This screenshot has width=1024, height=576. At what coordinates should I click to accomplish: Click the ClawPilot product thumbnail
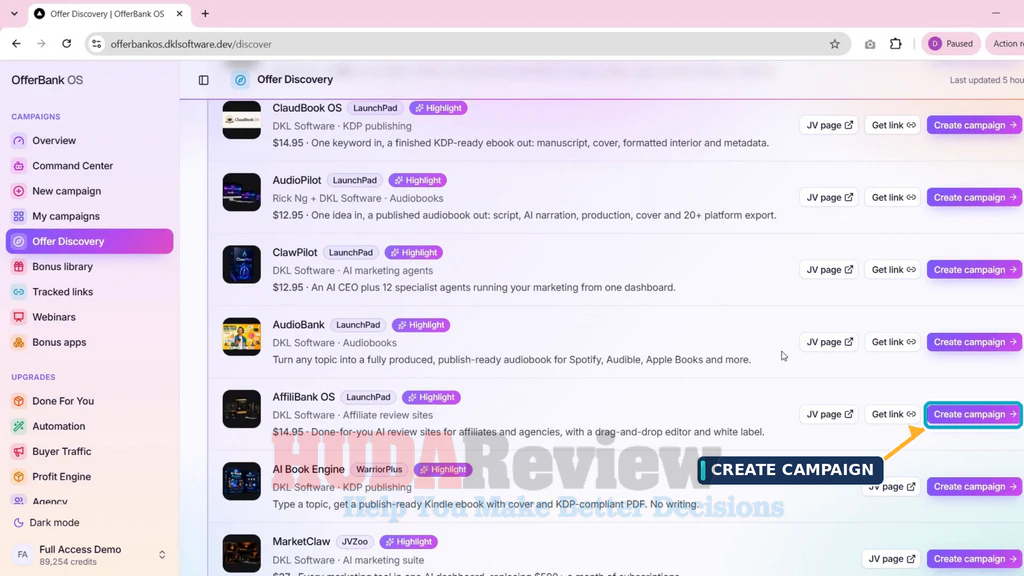[242, 264]
